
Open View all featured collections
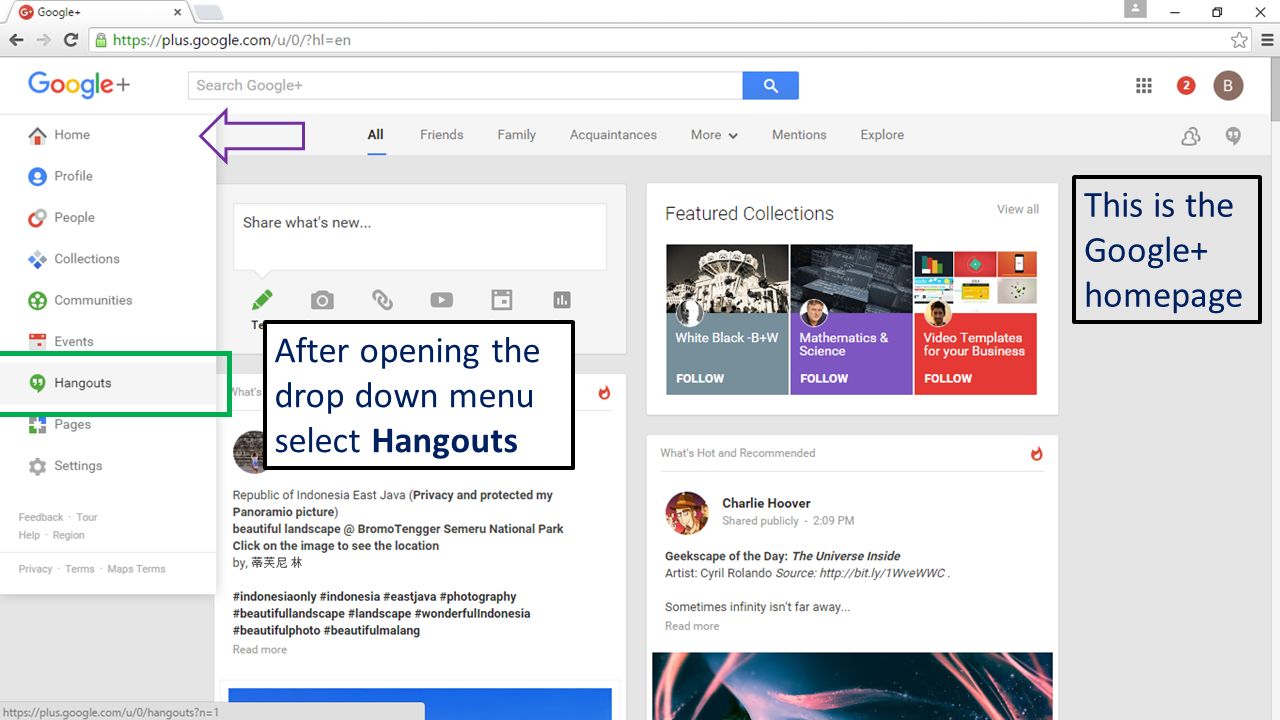pos(1018,209)
